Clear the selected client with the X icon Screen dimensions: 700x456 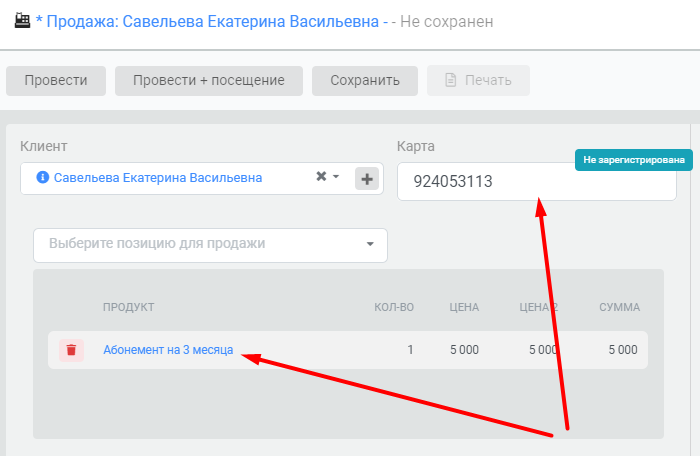321,176
